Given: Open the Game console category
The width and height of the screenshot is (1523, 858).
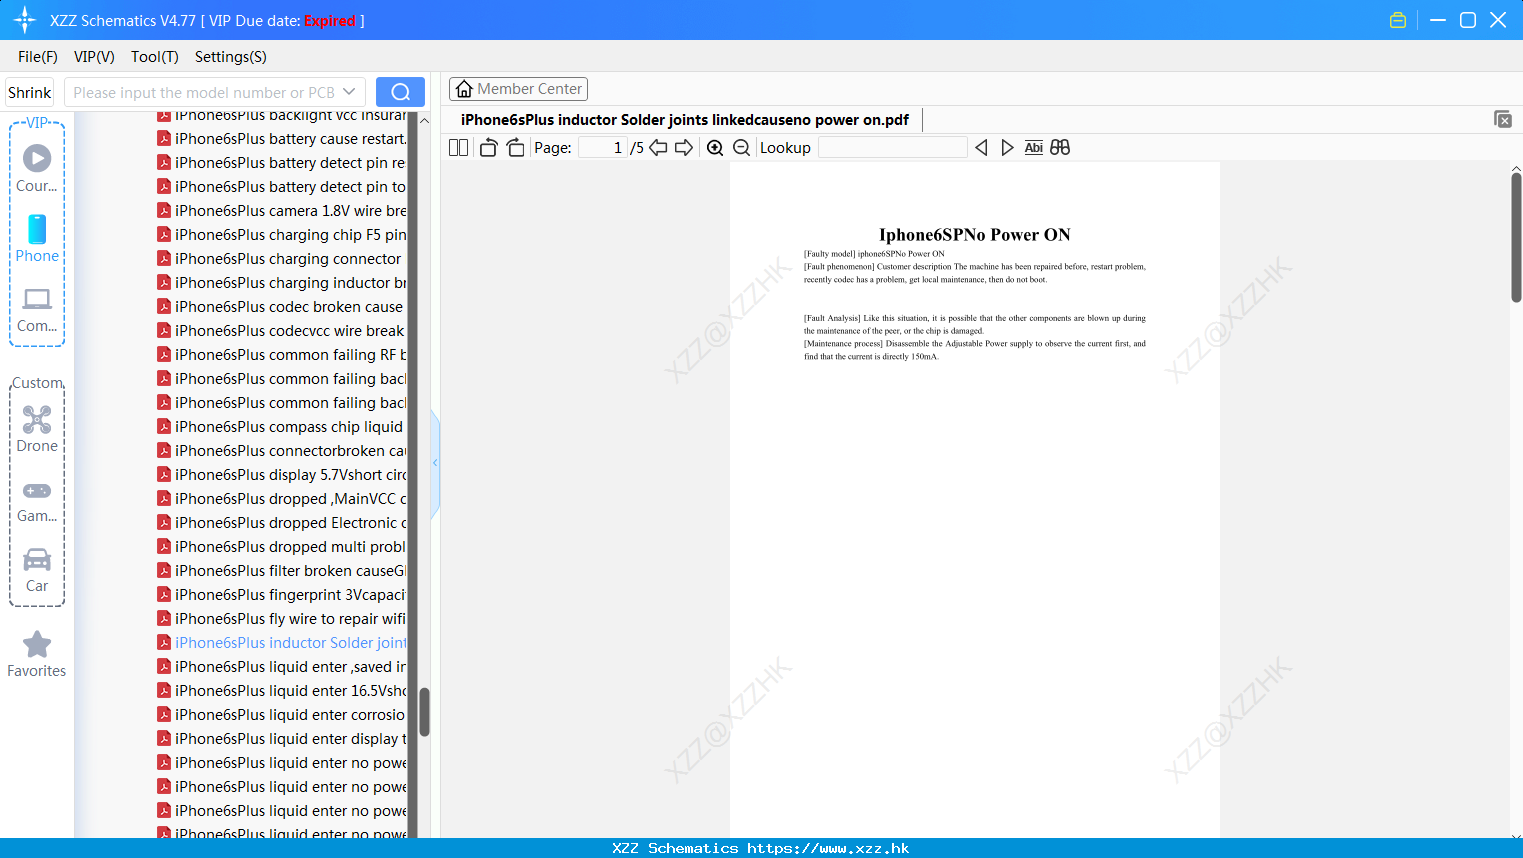Looking at the screenshot, I should [x=37, y=501].
